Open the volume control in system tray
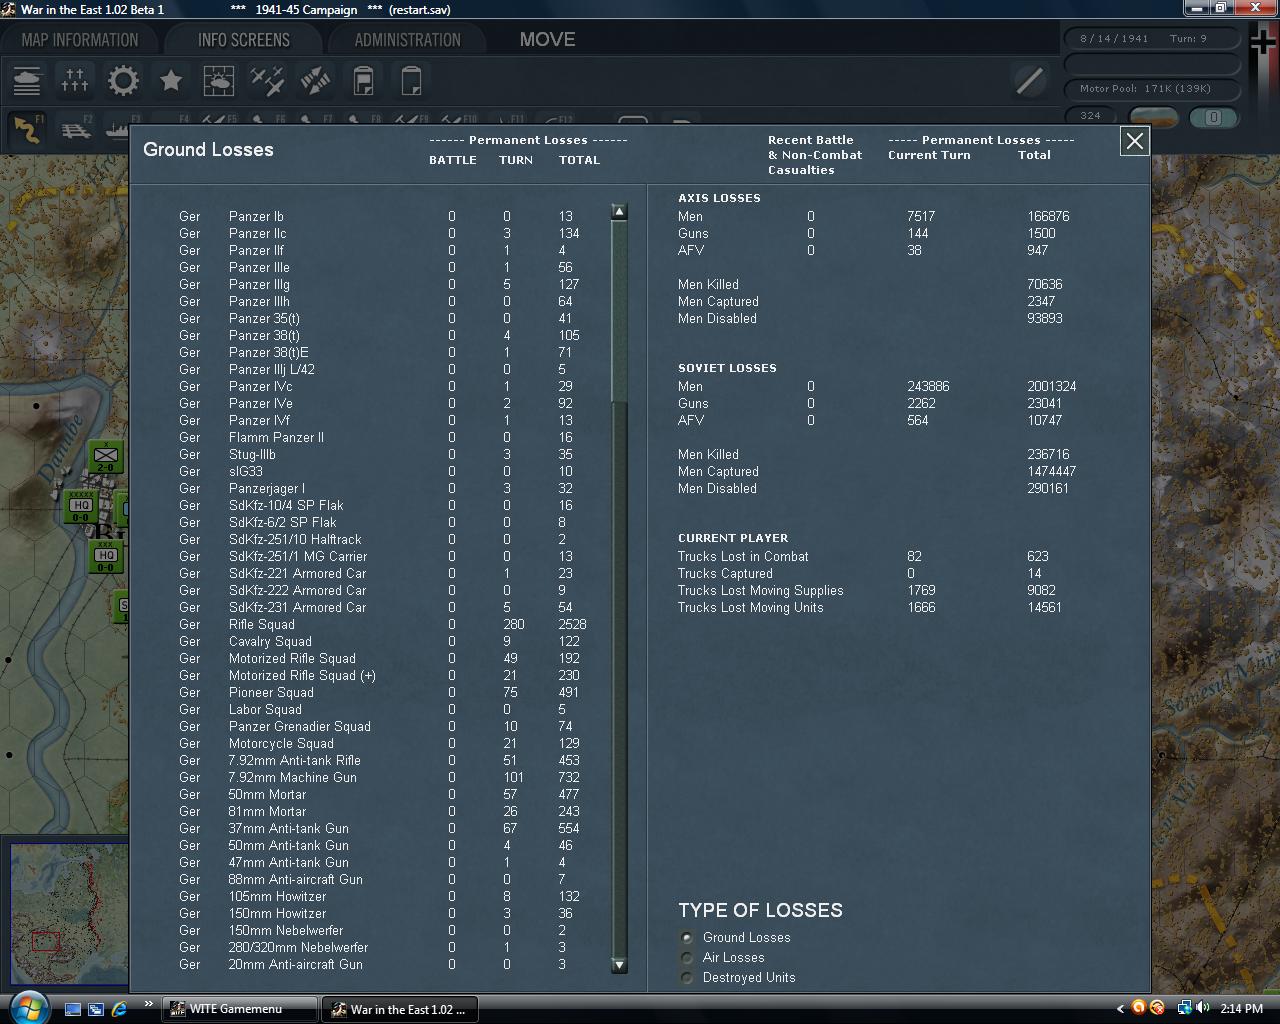 tap(1202, 1008)
